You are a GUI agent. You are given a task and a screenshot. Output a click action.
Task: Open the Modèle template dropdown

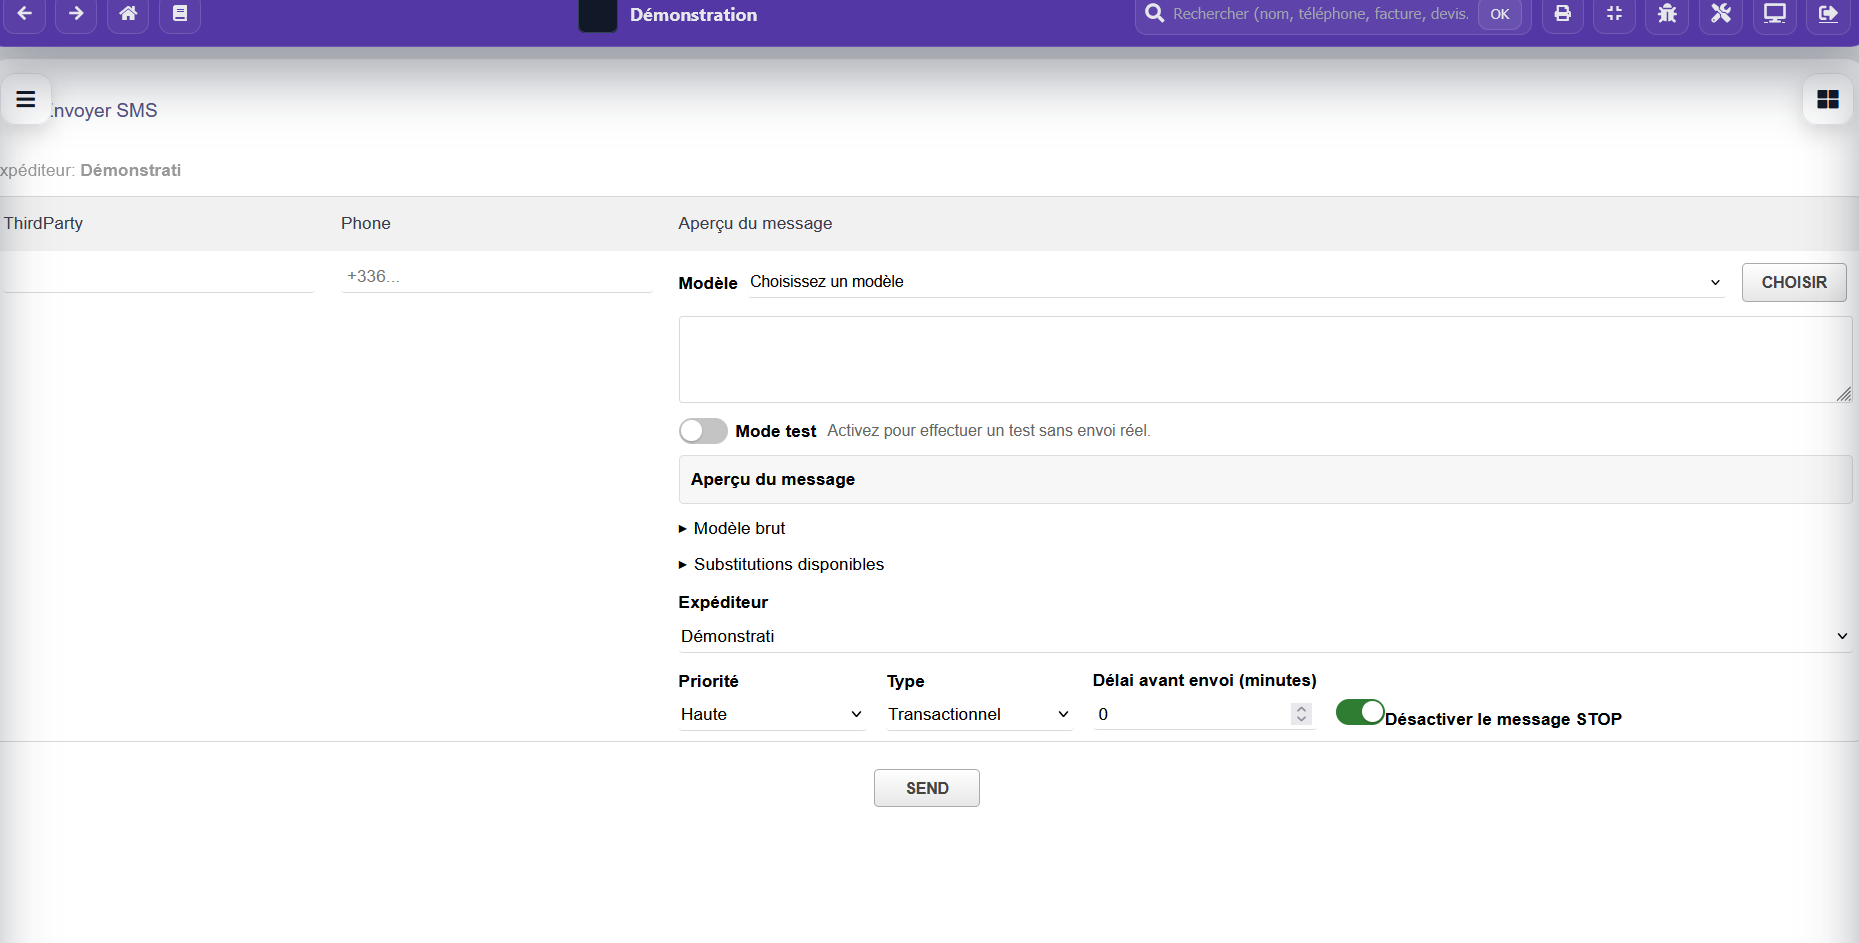pos(1235,282)
